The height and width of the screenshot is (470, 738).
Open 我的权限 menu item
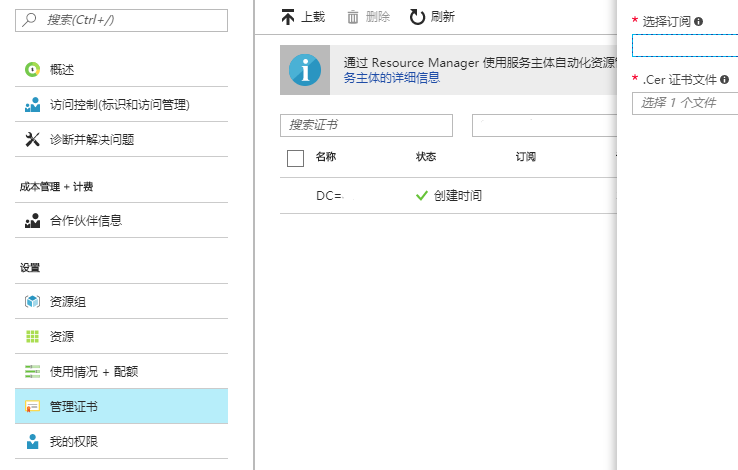tap(121, 441)
